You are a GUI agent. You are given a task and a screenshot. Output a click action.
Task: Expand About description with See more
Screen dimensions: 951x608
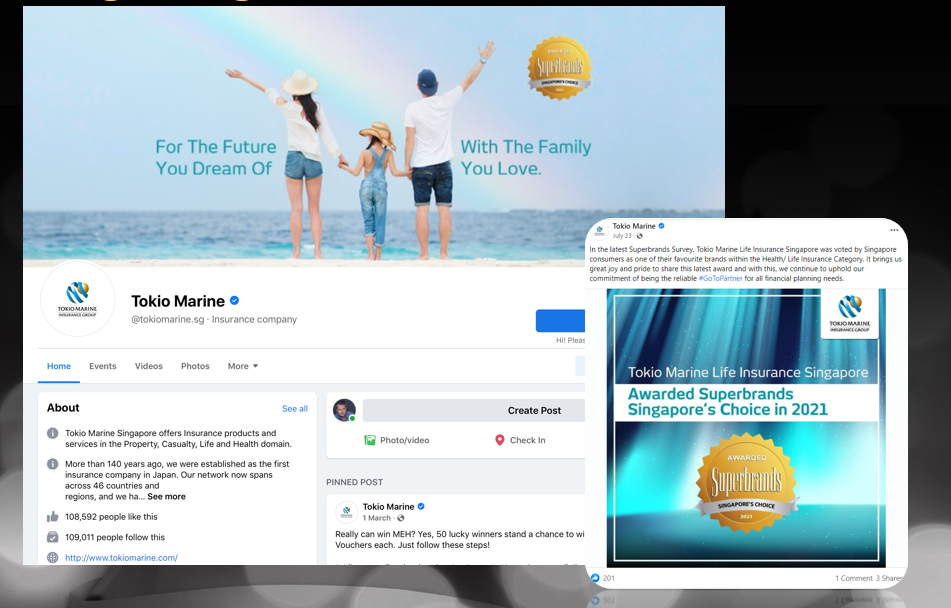pos(167,496)
